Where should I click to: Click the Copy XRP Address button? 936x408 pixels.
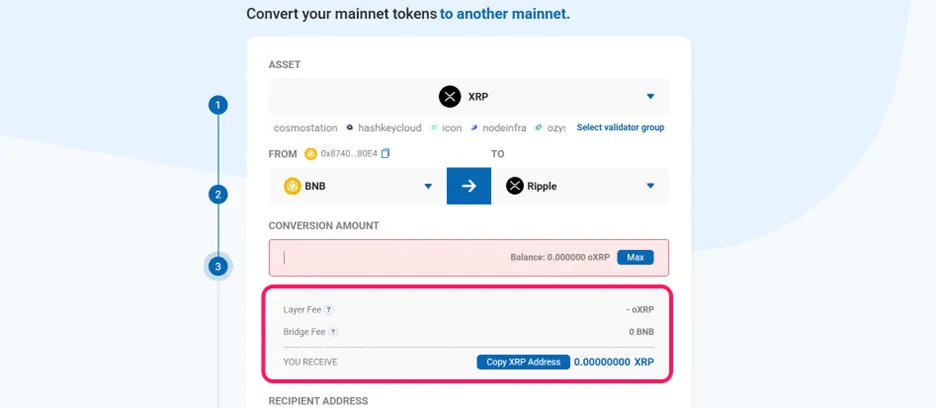(524, 362)
